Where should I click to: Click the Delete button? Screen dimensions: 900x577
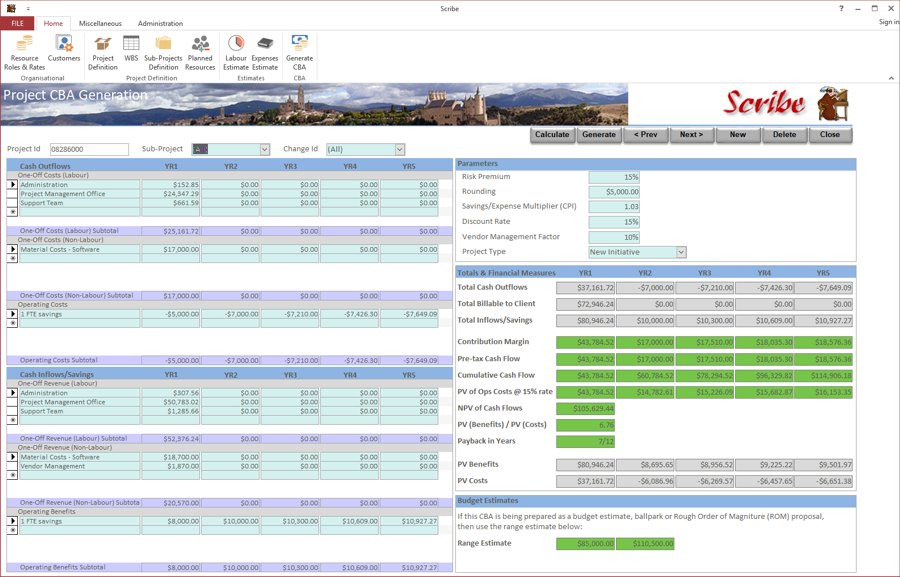[x=785, y=135]
